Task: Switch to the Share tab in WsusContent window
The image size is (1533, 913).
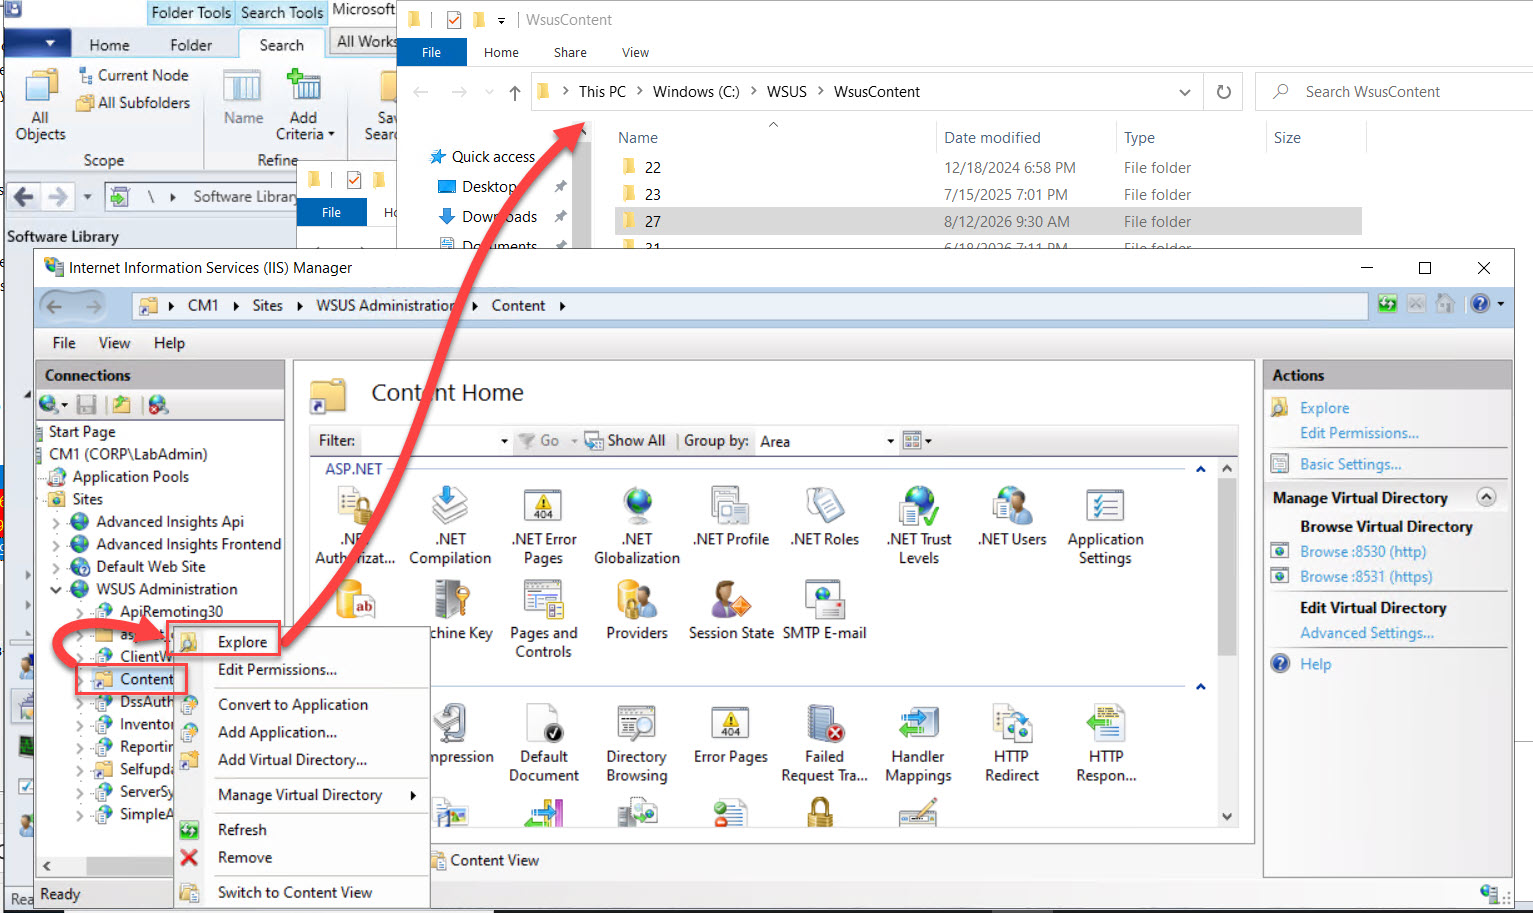Action: pos(570,52)
